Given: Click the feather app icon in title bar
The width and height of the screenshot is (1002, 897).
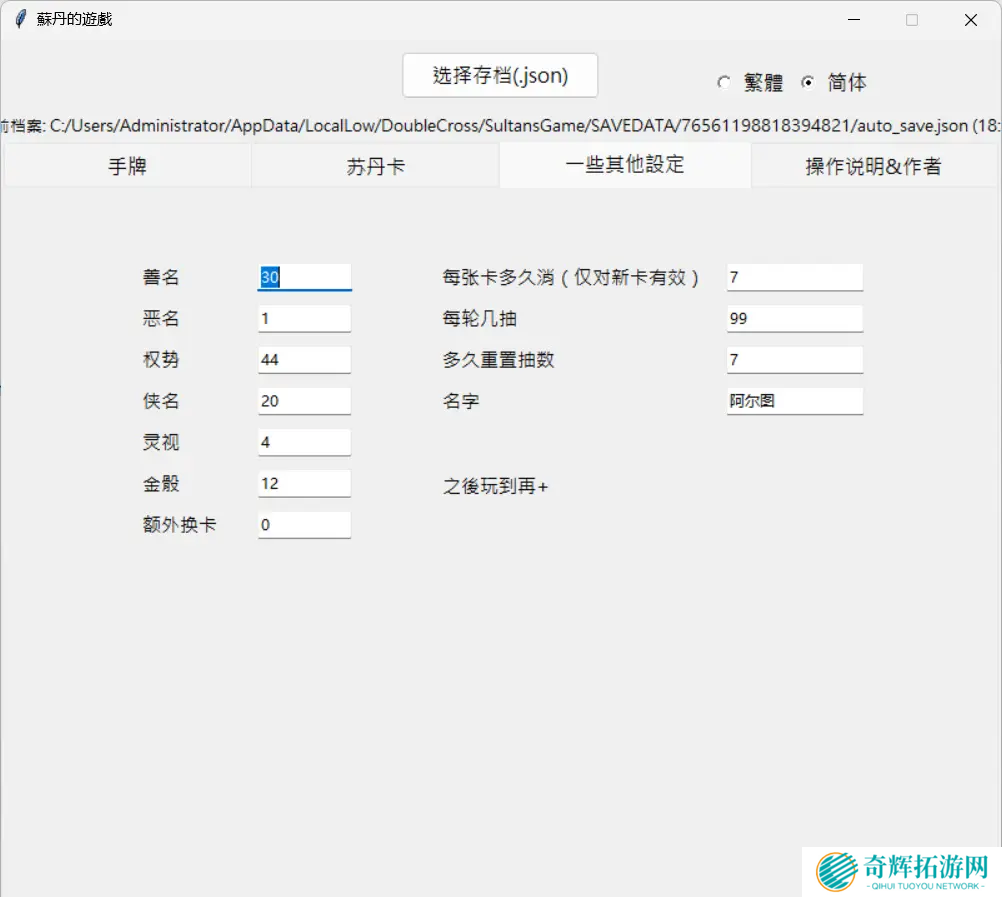Looking at the screenshot, I should click(20, 19).
